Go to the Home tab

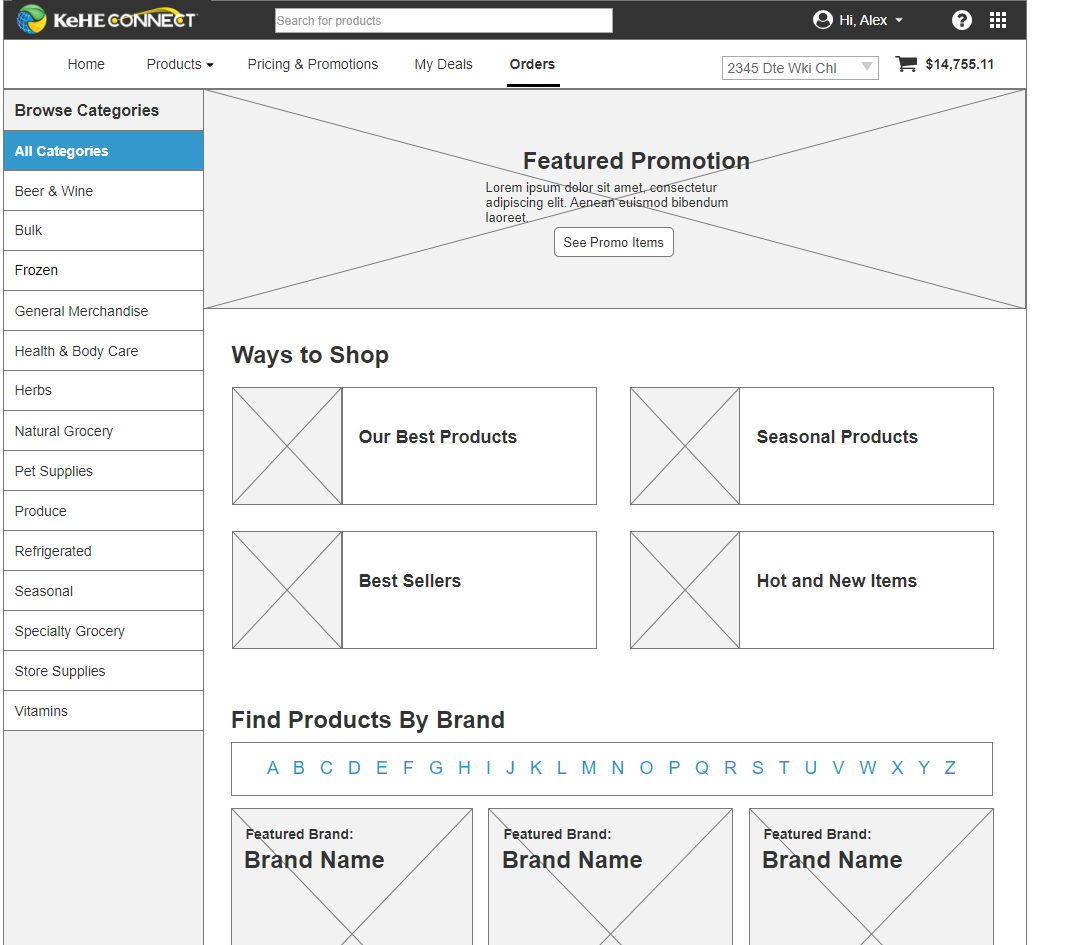click(86, 64)
